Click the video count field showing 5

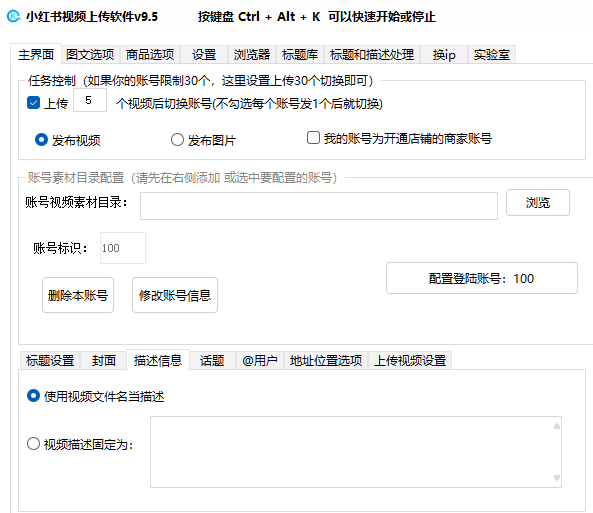(x=90, y=100)
